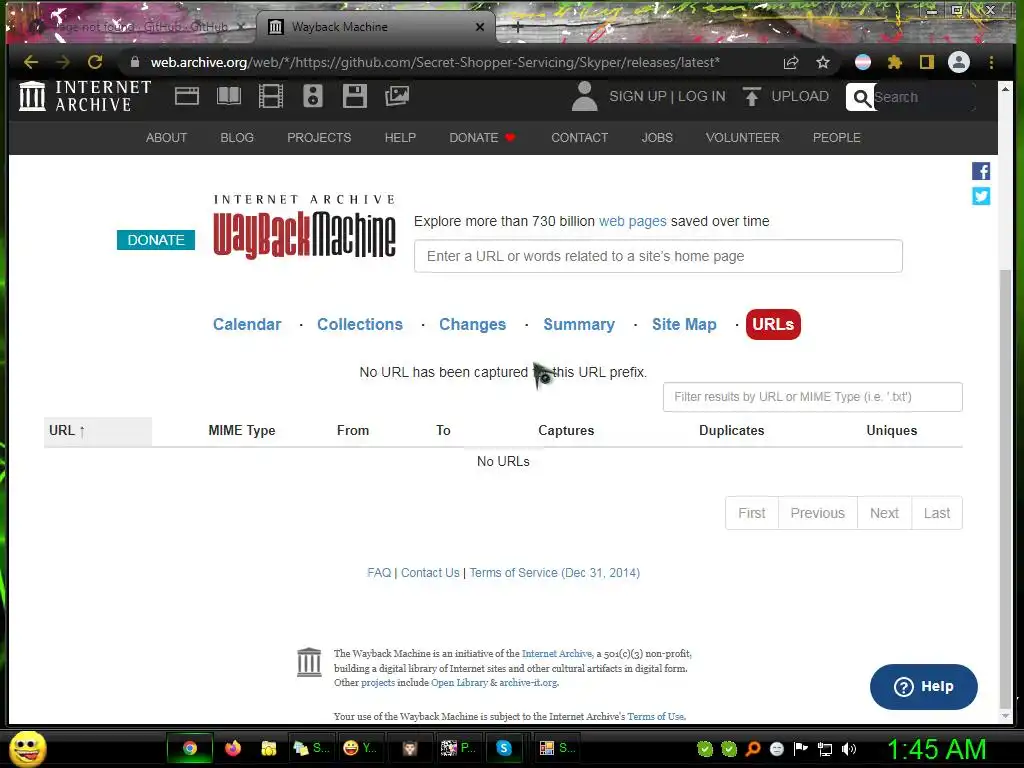Image resolution: width=1024 pixels, height=768 pixels.
Task: Go back with the browser back arrow
Action: (x=31, y=62)
